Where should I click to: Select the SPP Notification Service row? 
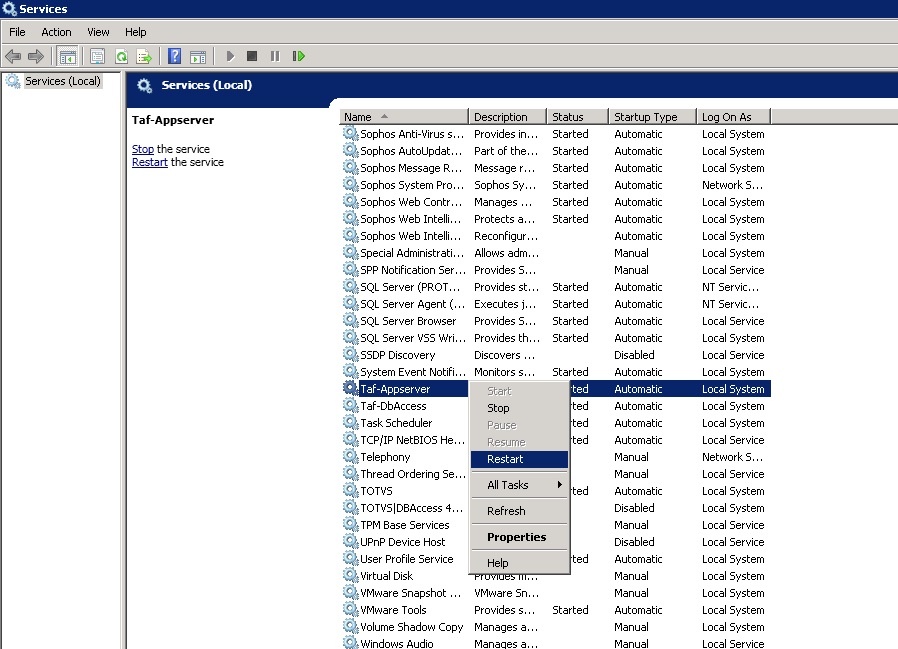[556, 270]
